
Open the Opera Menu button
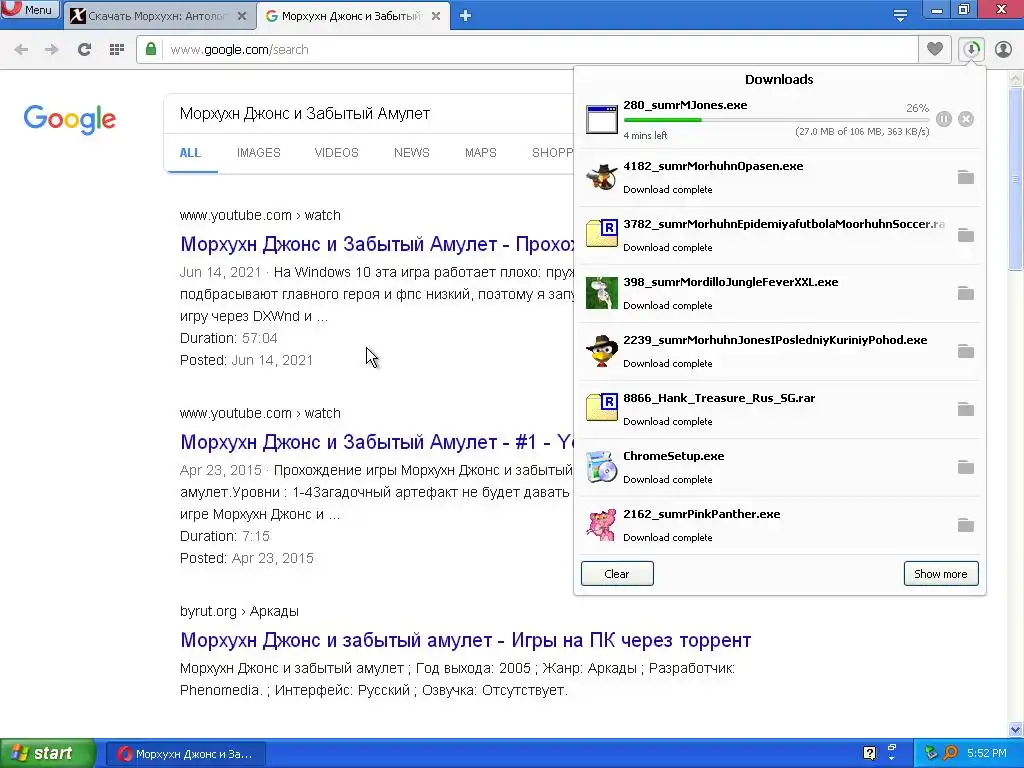pos(30,10)
